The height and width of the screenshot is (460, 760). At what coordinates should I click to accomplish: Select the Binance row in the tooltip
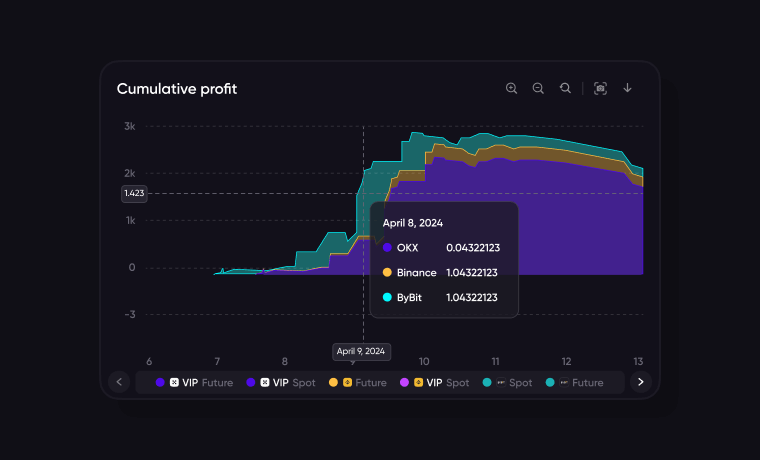443,272
